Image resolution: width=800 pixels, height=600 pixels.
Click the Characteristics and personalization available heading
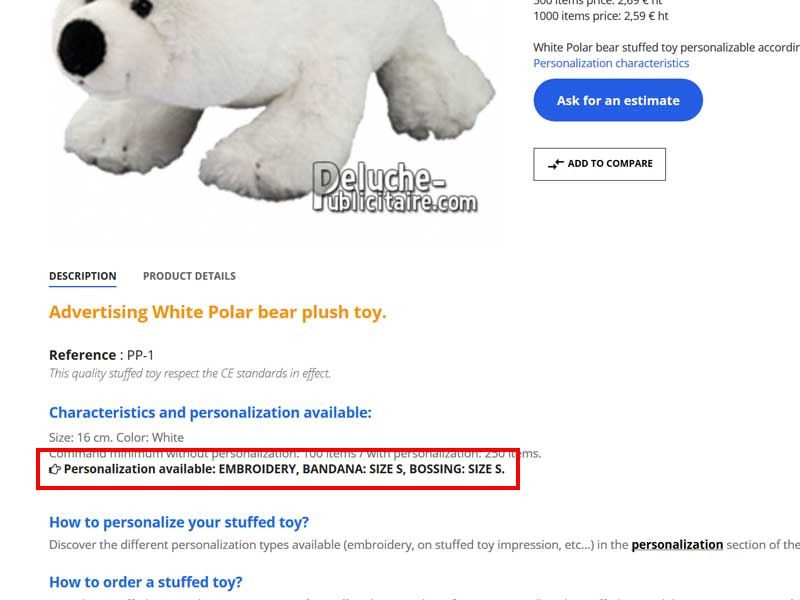tap(210, 412)
